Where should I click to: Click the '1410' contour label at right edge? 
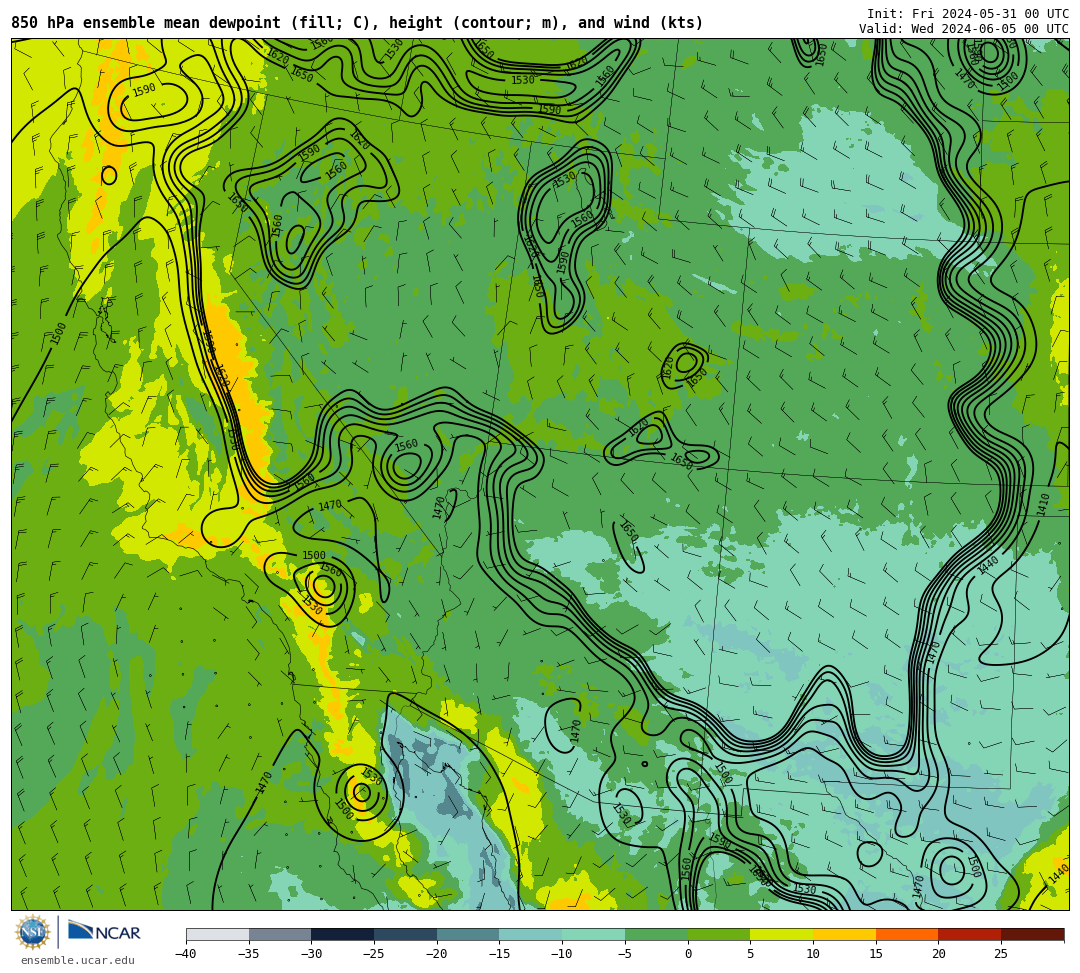coord(1043,504)
